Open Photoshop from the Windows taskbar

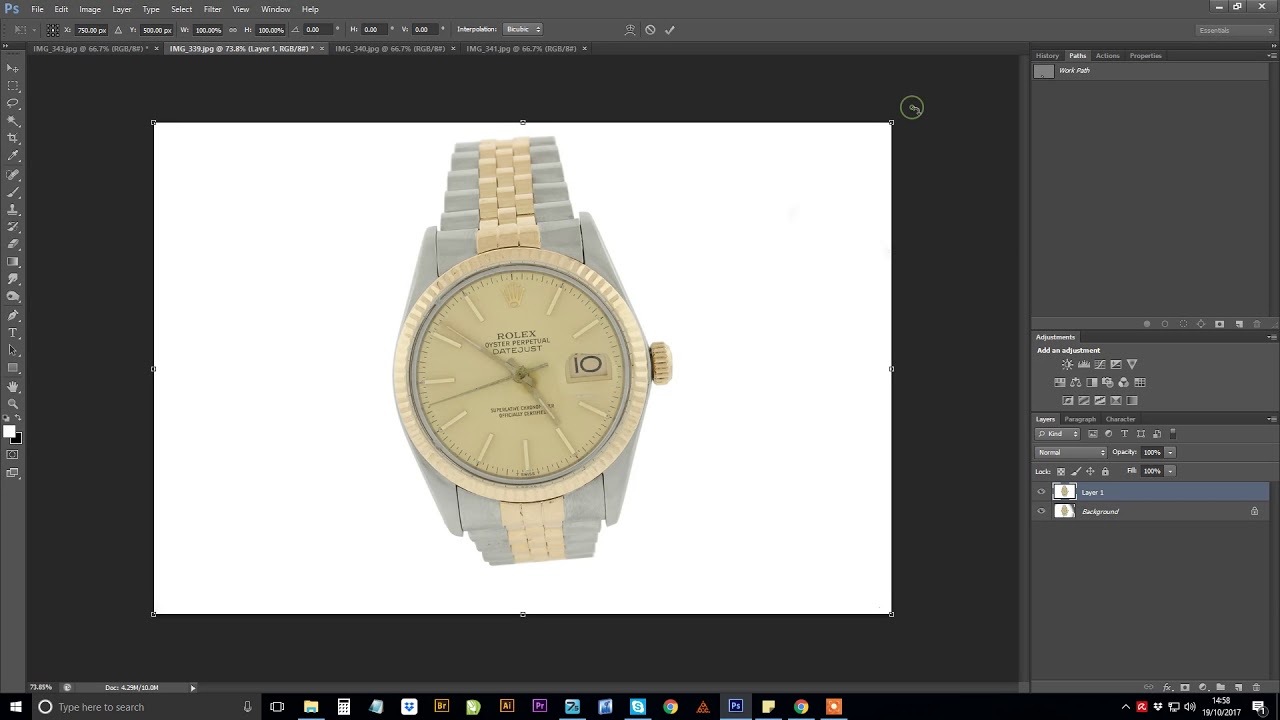(735, 707)
